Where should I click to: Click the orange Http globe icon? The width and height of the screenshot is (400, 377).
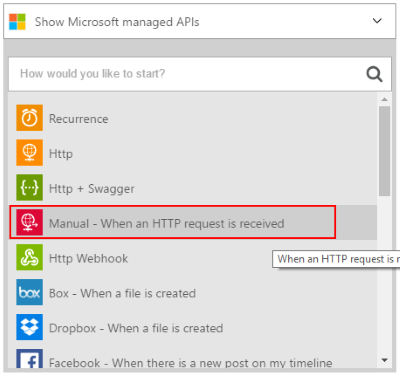29,153
